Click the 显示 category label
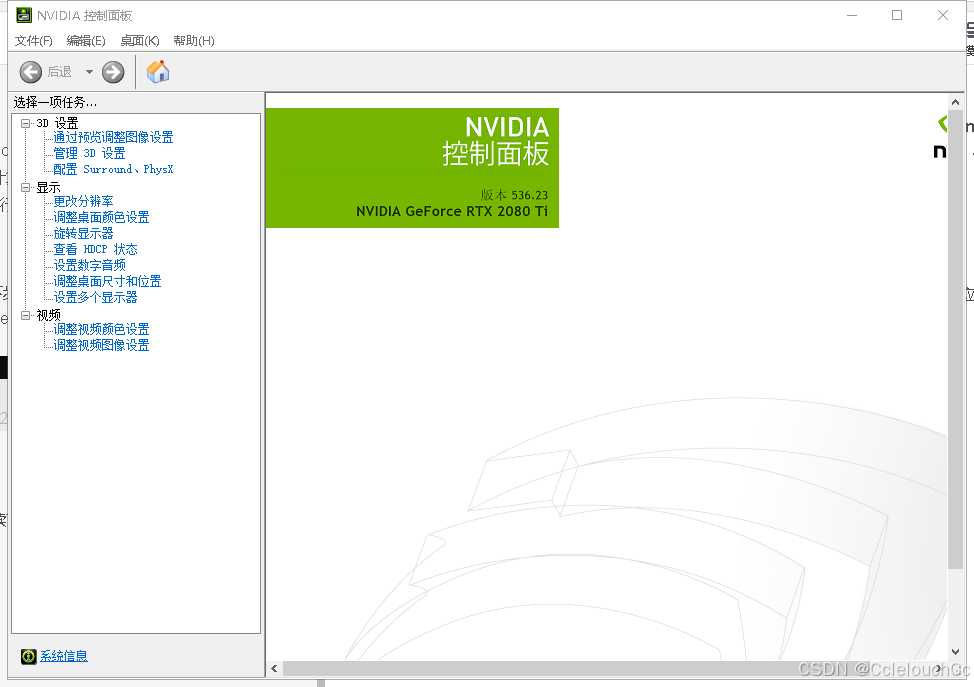974x687 pixels. [x=48, y=187]
